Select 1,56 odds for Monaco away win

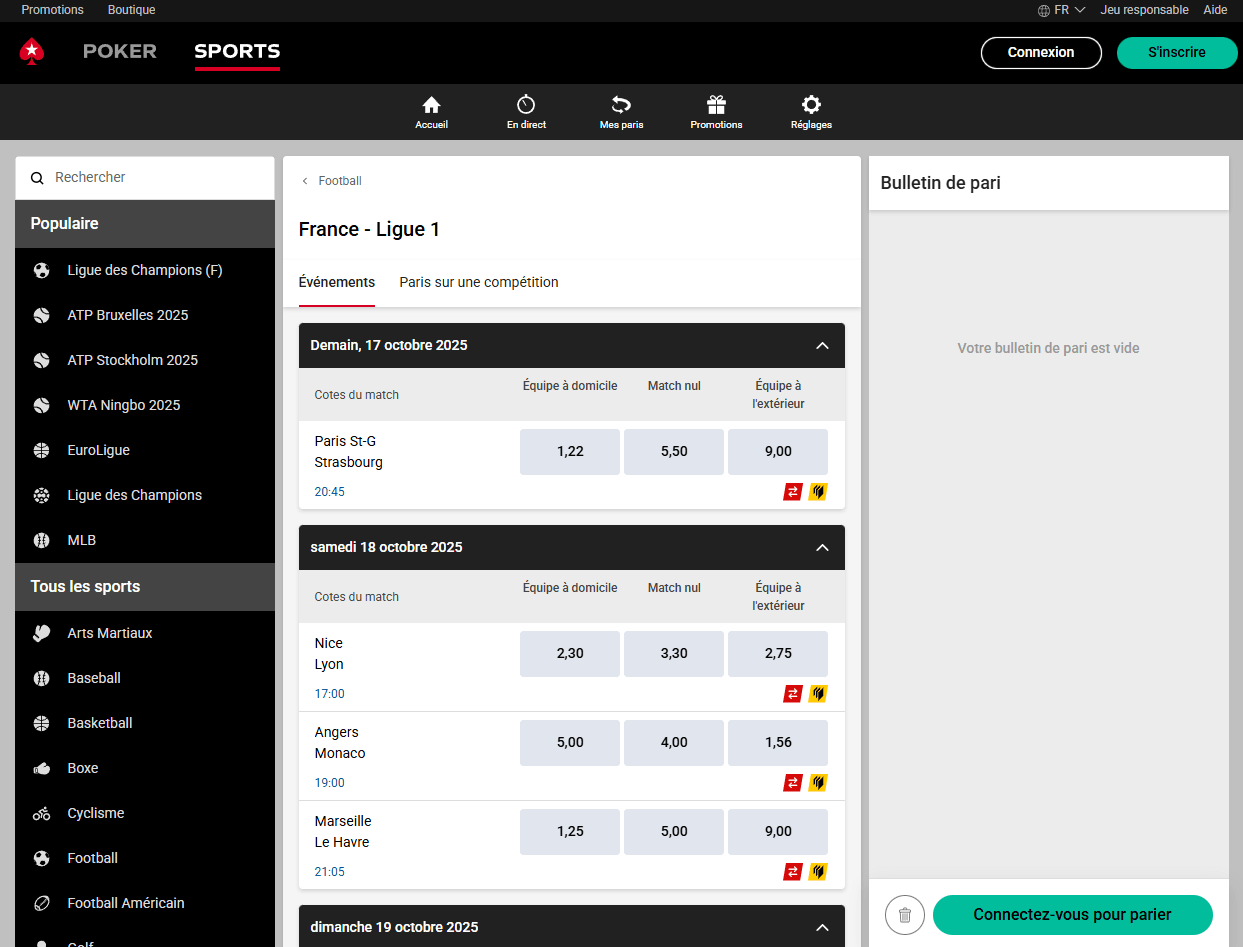click(x=778, y=743)
